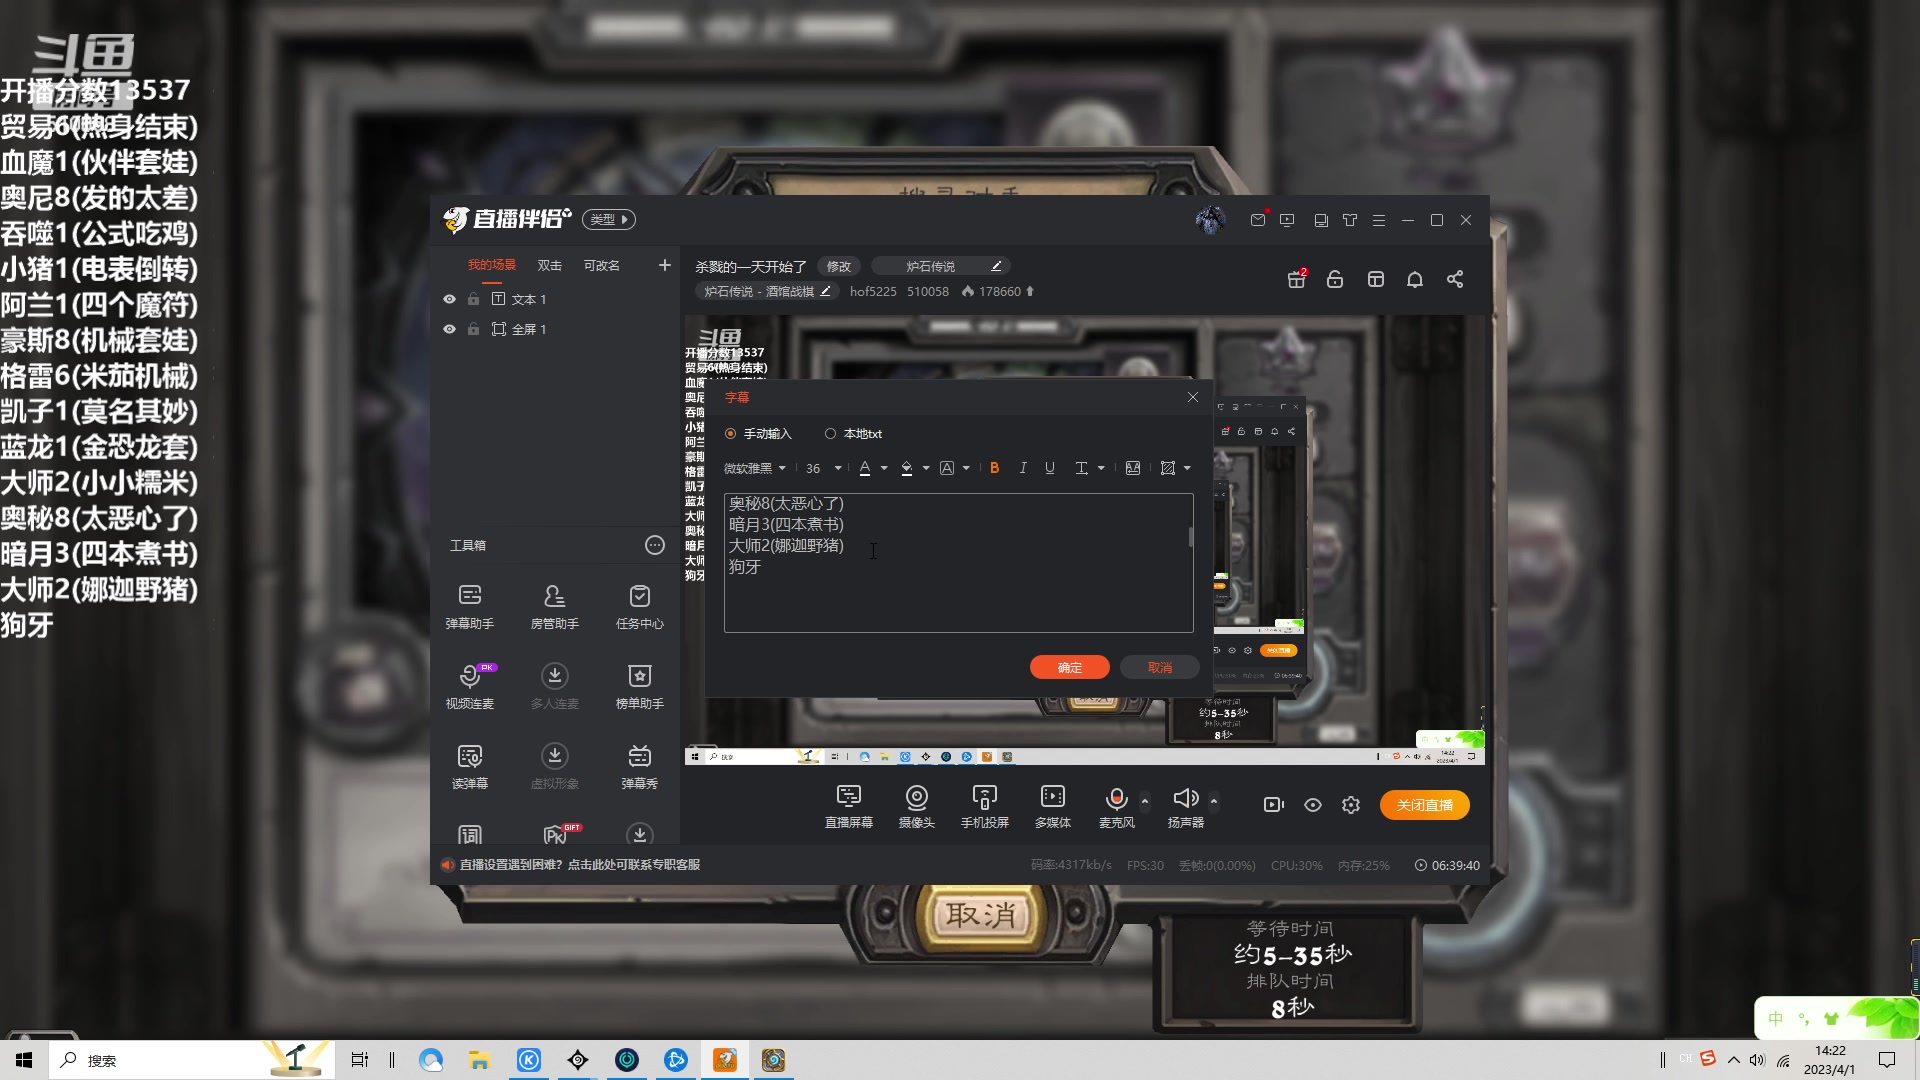Toggle visibility of 文本 1 layer

click(x=449, y=299)
